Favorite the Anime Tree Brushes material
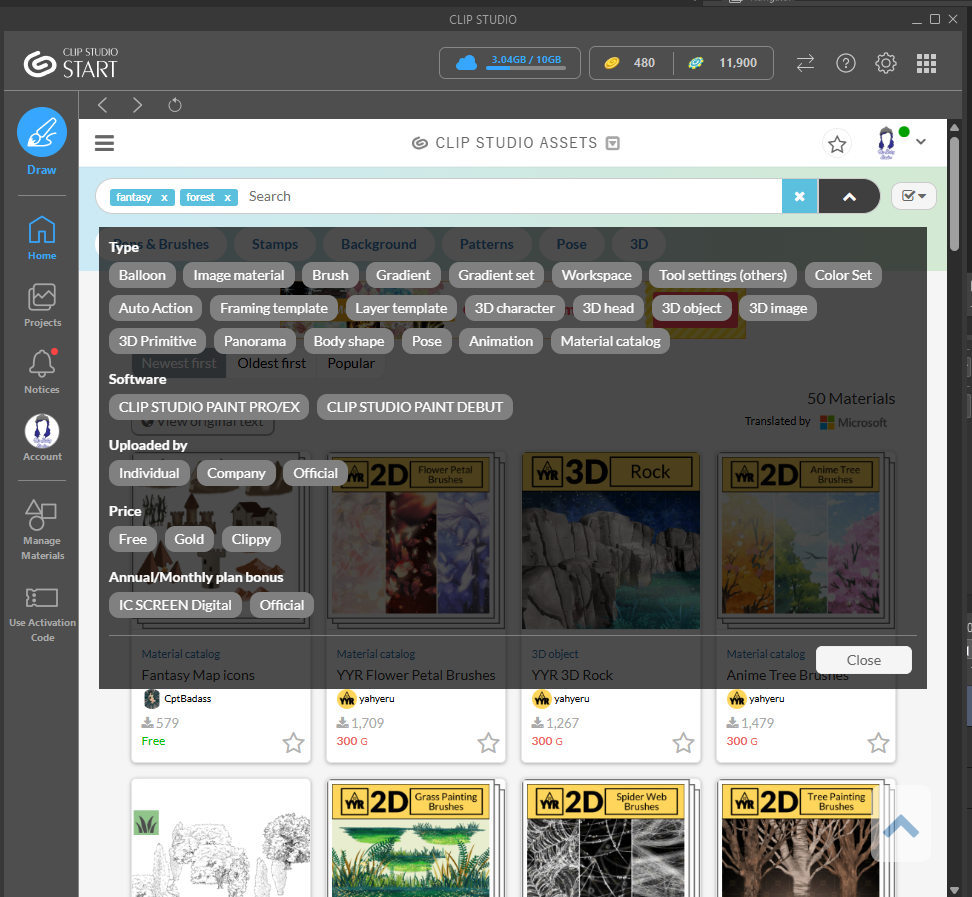This screenshot has width=972, height=897. pos(878,743)
